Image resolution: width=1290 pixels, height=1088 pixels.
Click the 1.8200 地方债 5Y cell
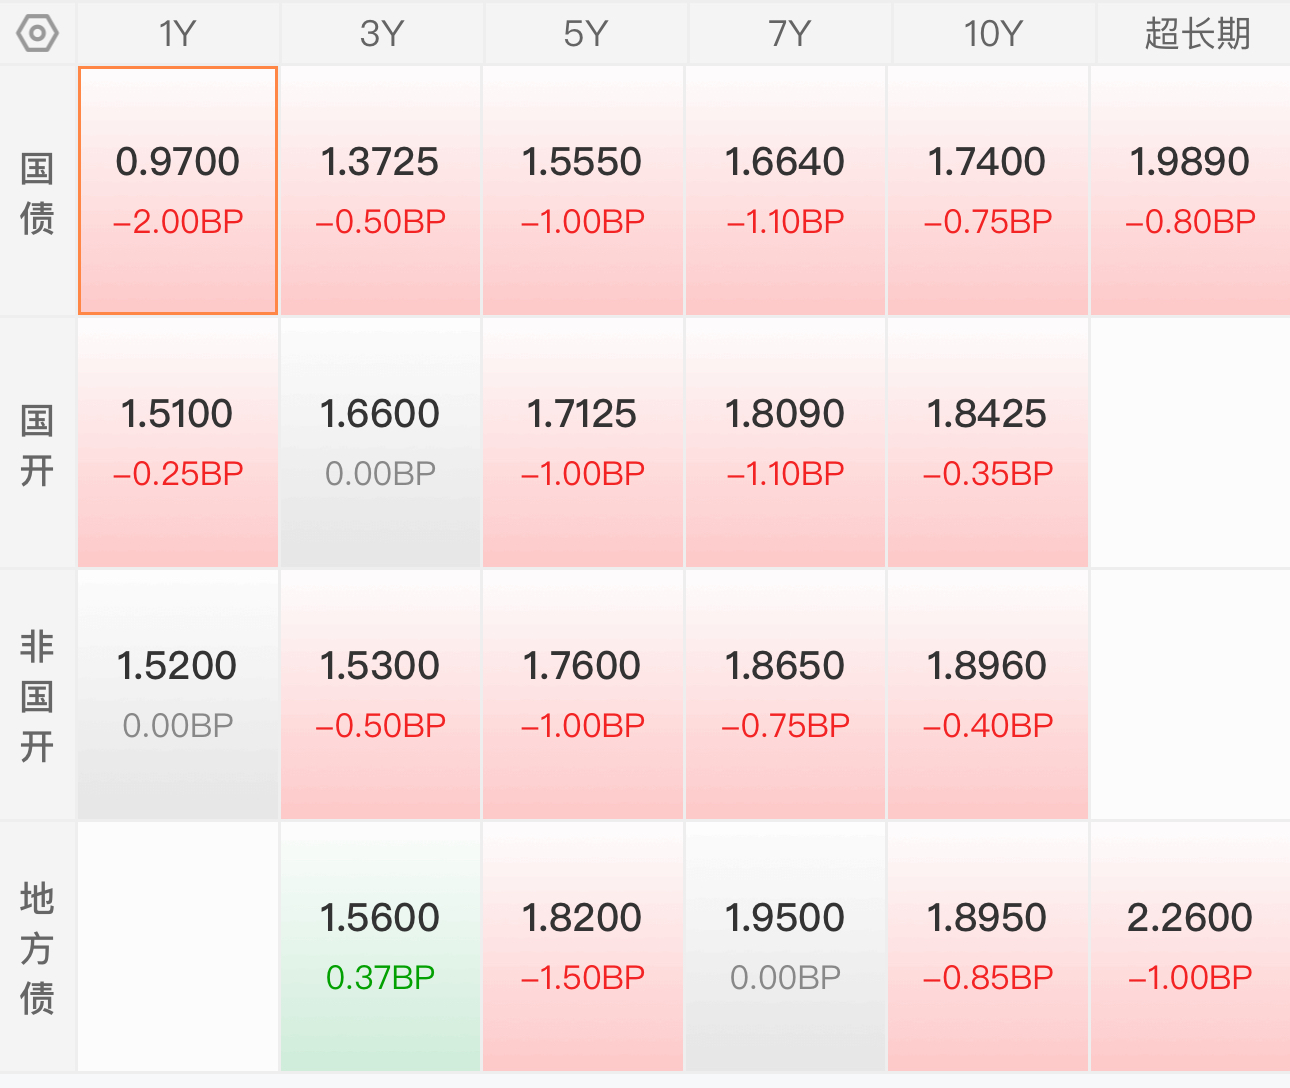pyautogui.click(x=583, y=947)
